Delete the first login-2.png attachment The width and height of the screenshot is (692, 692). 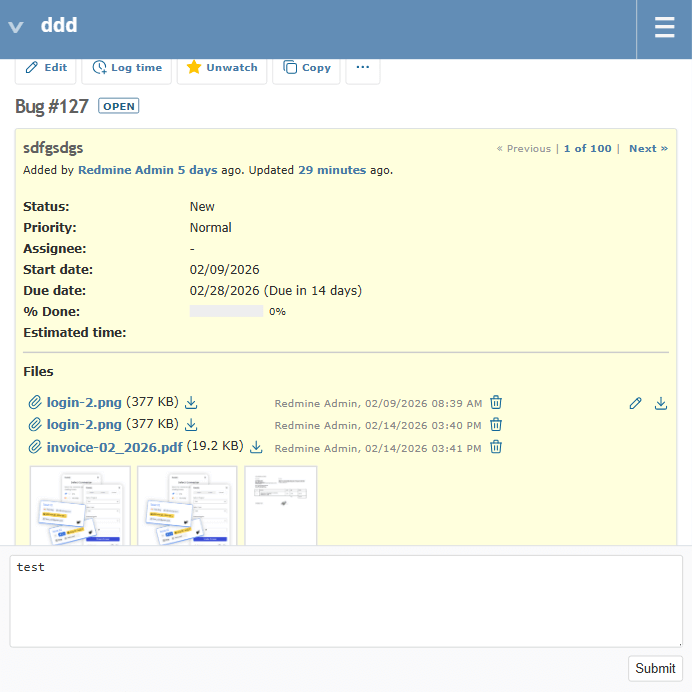[x=496, y=403]
